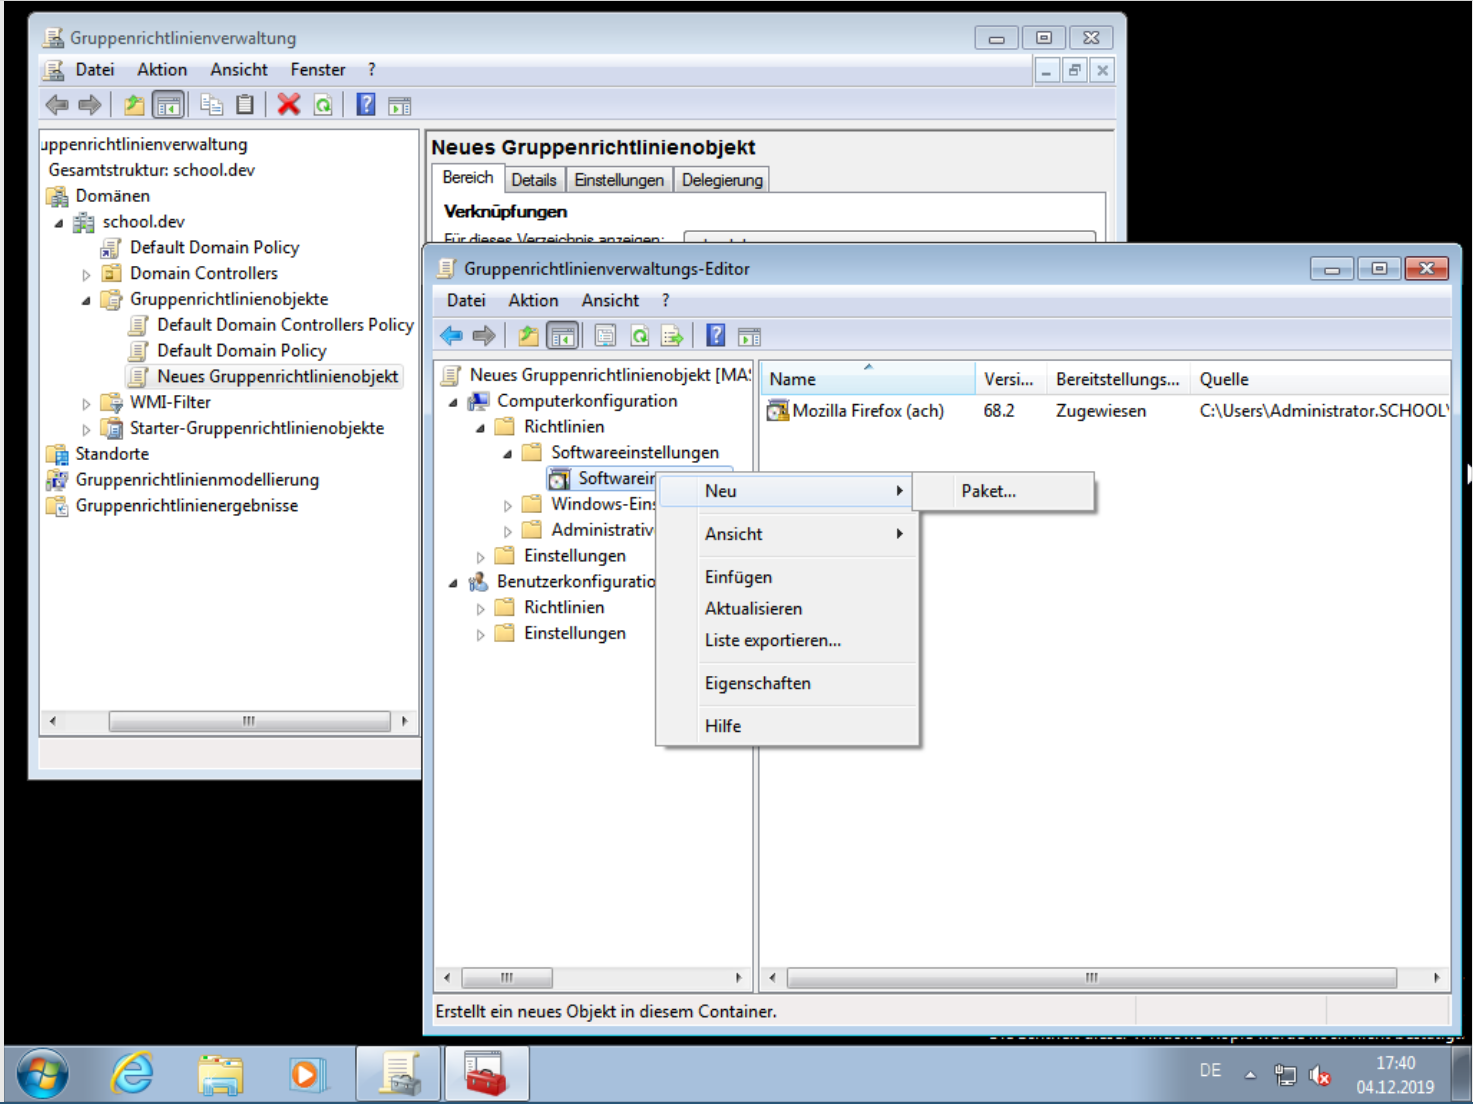Select Default Domain Controllers Policy in tree
Image resolution: width=1473 pixels, height=1104 pixels.
click(284, 325)
